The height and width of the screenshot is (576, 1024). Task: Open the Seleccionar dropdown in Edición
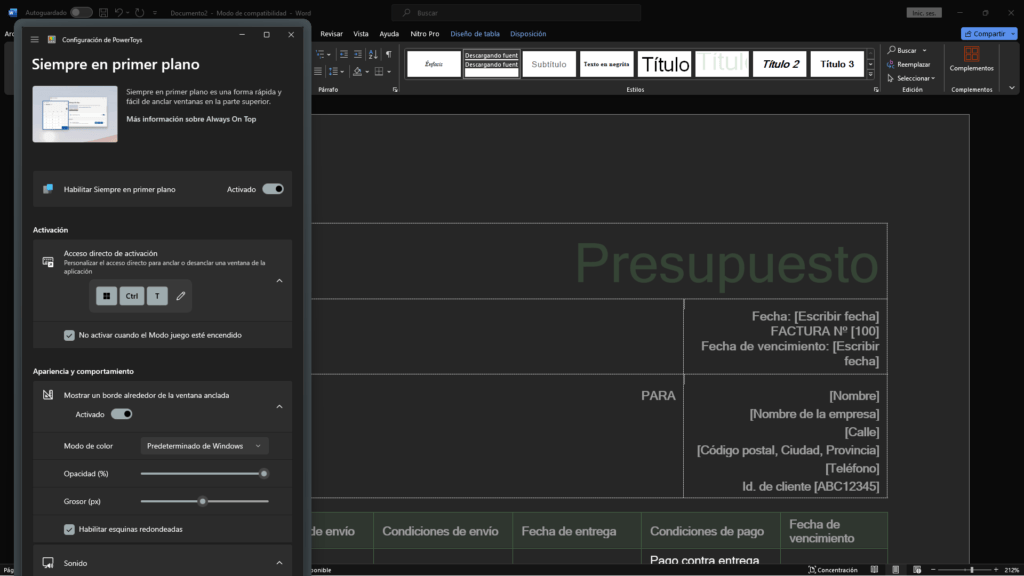pyautogui.click(x=912, y=78)
